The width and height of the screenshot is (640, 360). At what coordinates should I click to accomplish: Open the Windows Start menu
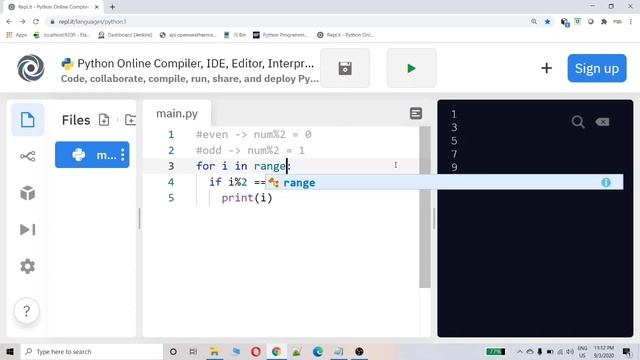[10, 351]
